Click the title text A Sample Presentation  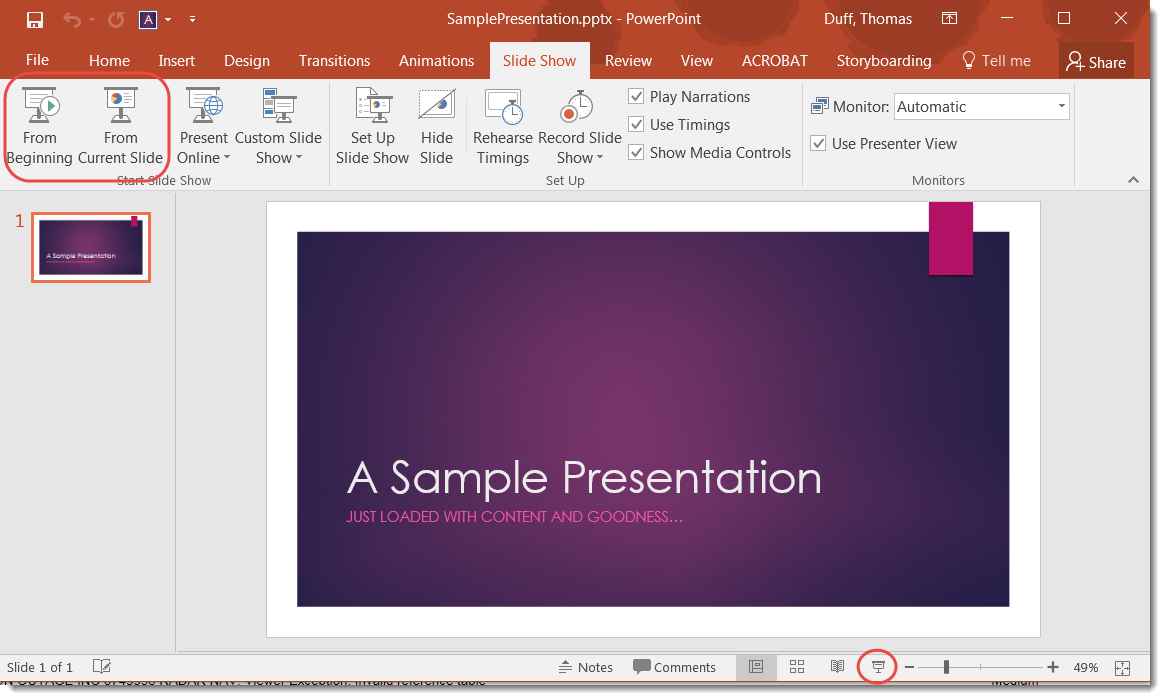[x=584, y=477]
